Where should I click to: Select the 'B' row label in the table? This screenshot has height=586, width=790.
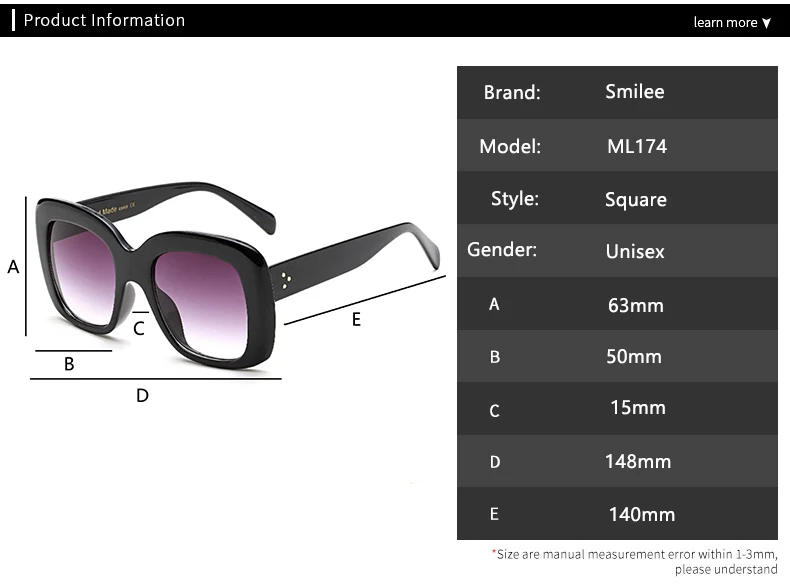495,357
